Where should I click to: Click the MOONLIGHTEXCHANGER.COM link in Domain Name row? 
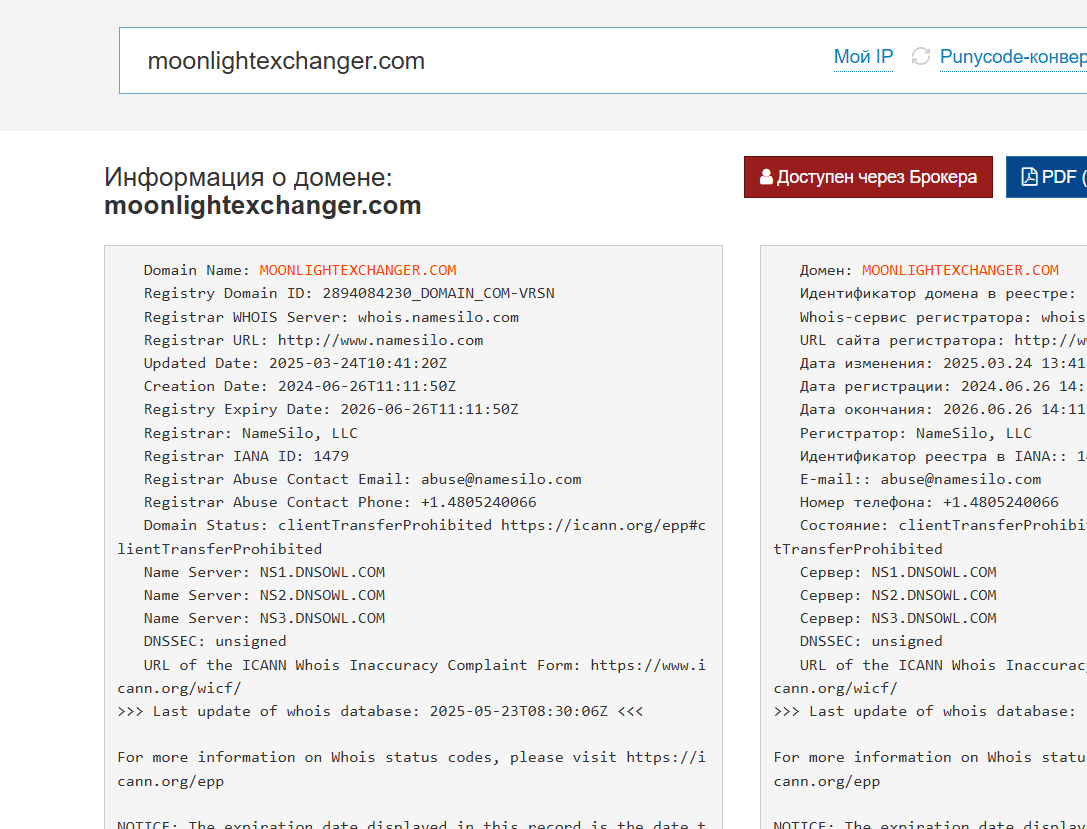(x=358, y=270)
